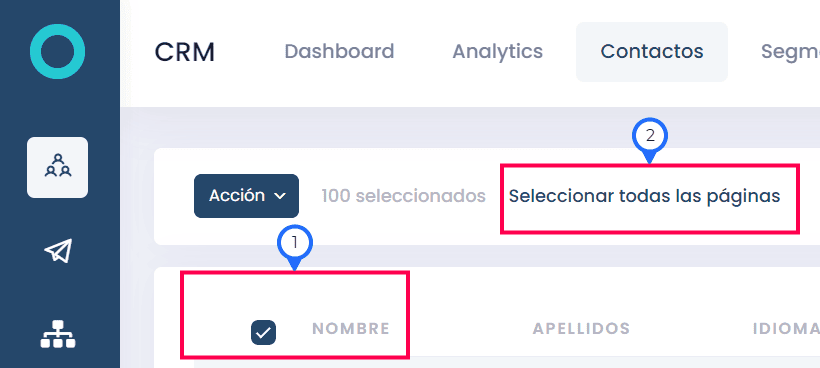Sort by the NOMBRE column header
This screenshot has width=820, height=368.
(351, 328)
